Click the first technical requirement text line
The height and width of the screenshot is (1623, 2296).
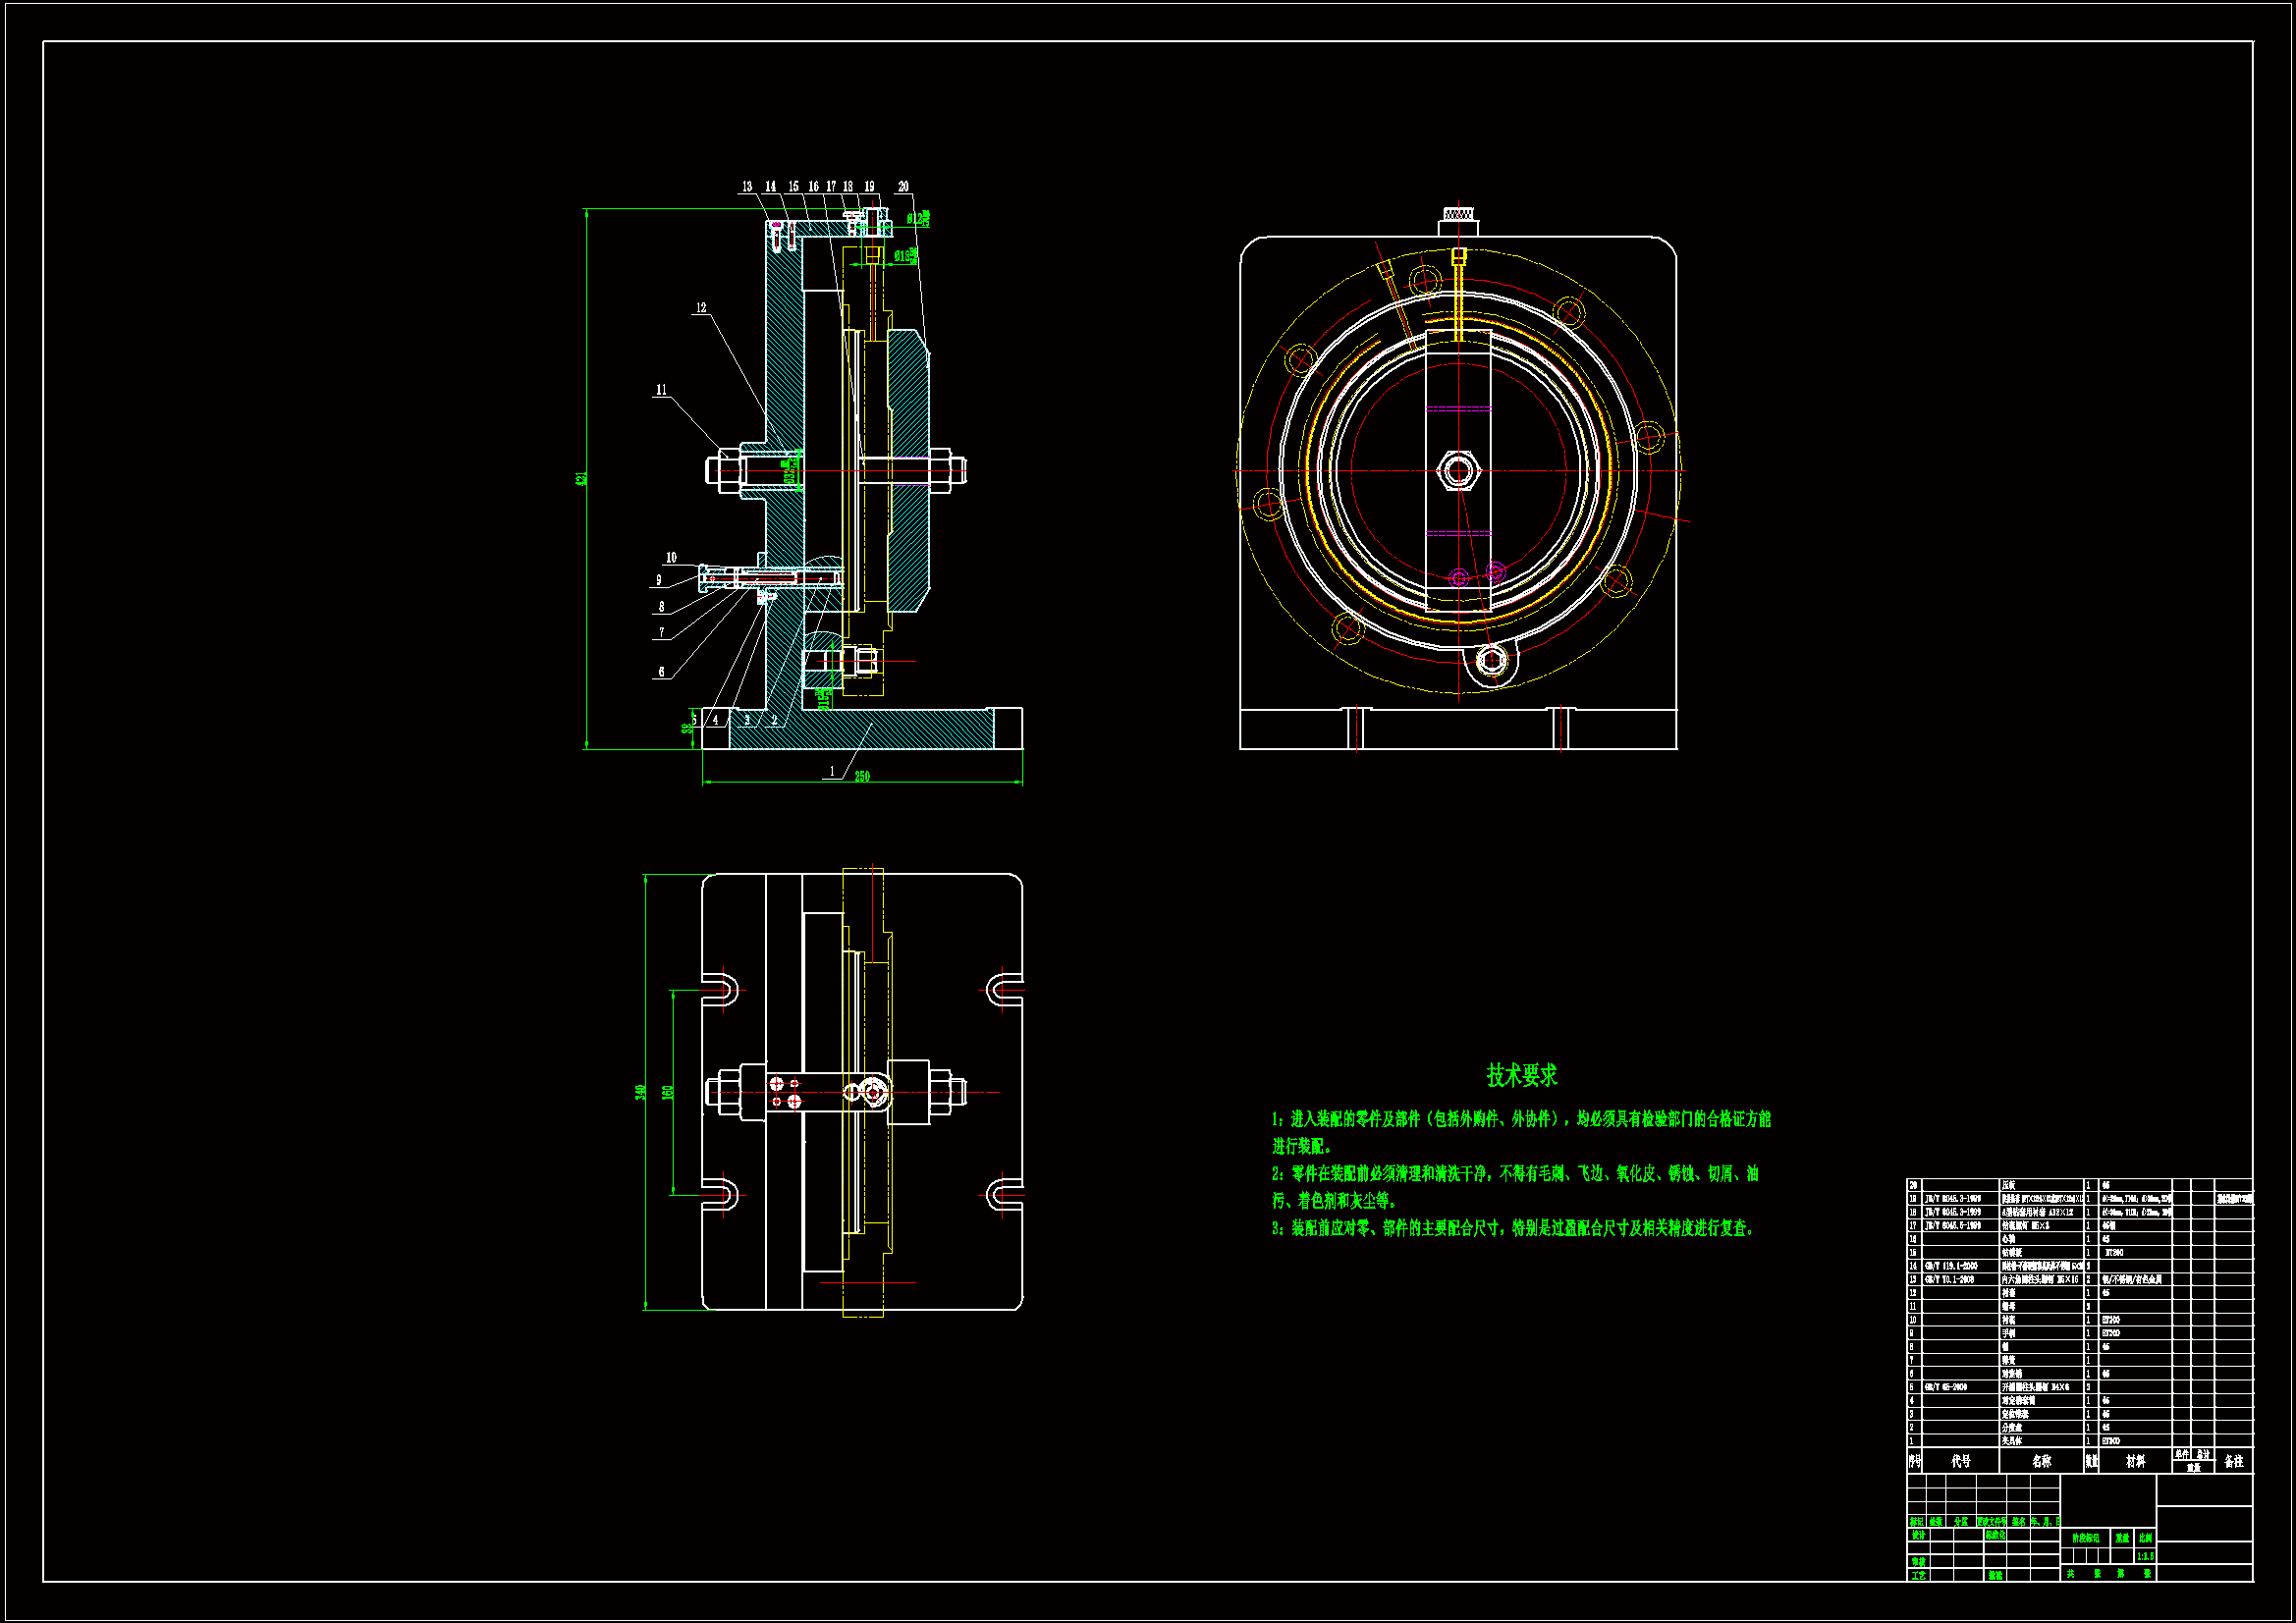click(1520, 1119)
